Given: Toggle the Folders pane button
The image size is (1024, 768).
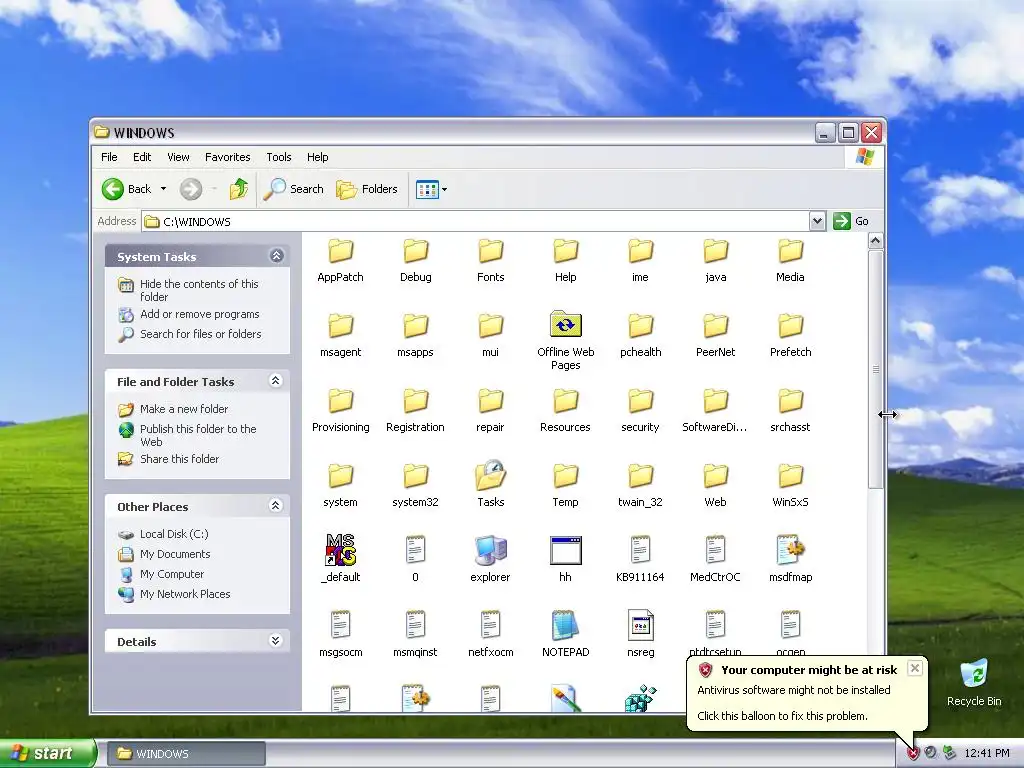Looking at the screenshot, I should tap(367, 189).
